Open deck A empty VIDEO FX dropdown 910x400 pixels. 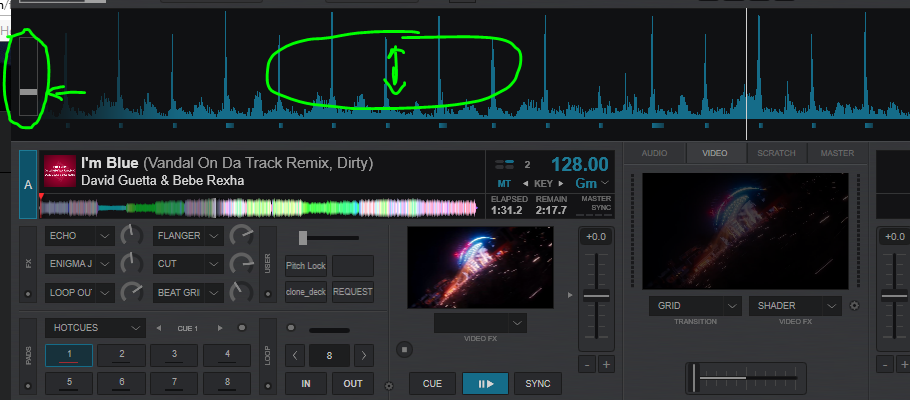[x=481, y=323]
